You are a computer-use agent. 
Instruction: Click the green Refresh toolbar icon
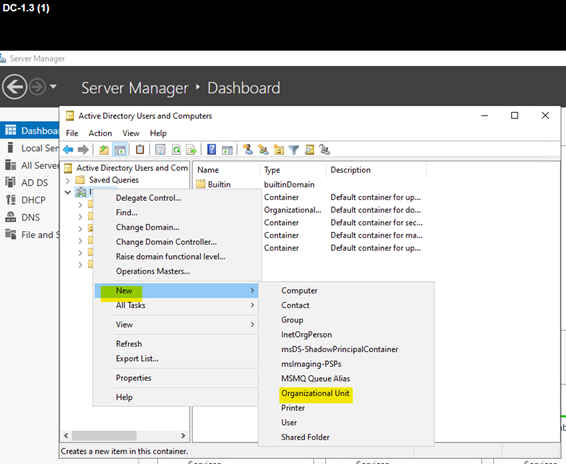coord(176,149)
